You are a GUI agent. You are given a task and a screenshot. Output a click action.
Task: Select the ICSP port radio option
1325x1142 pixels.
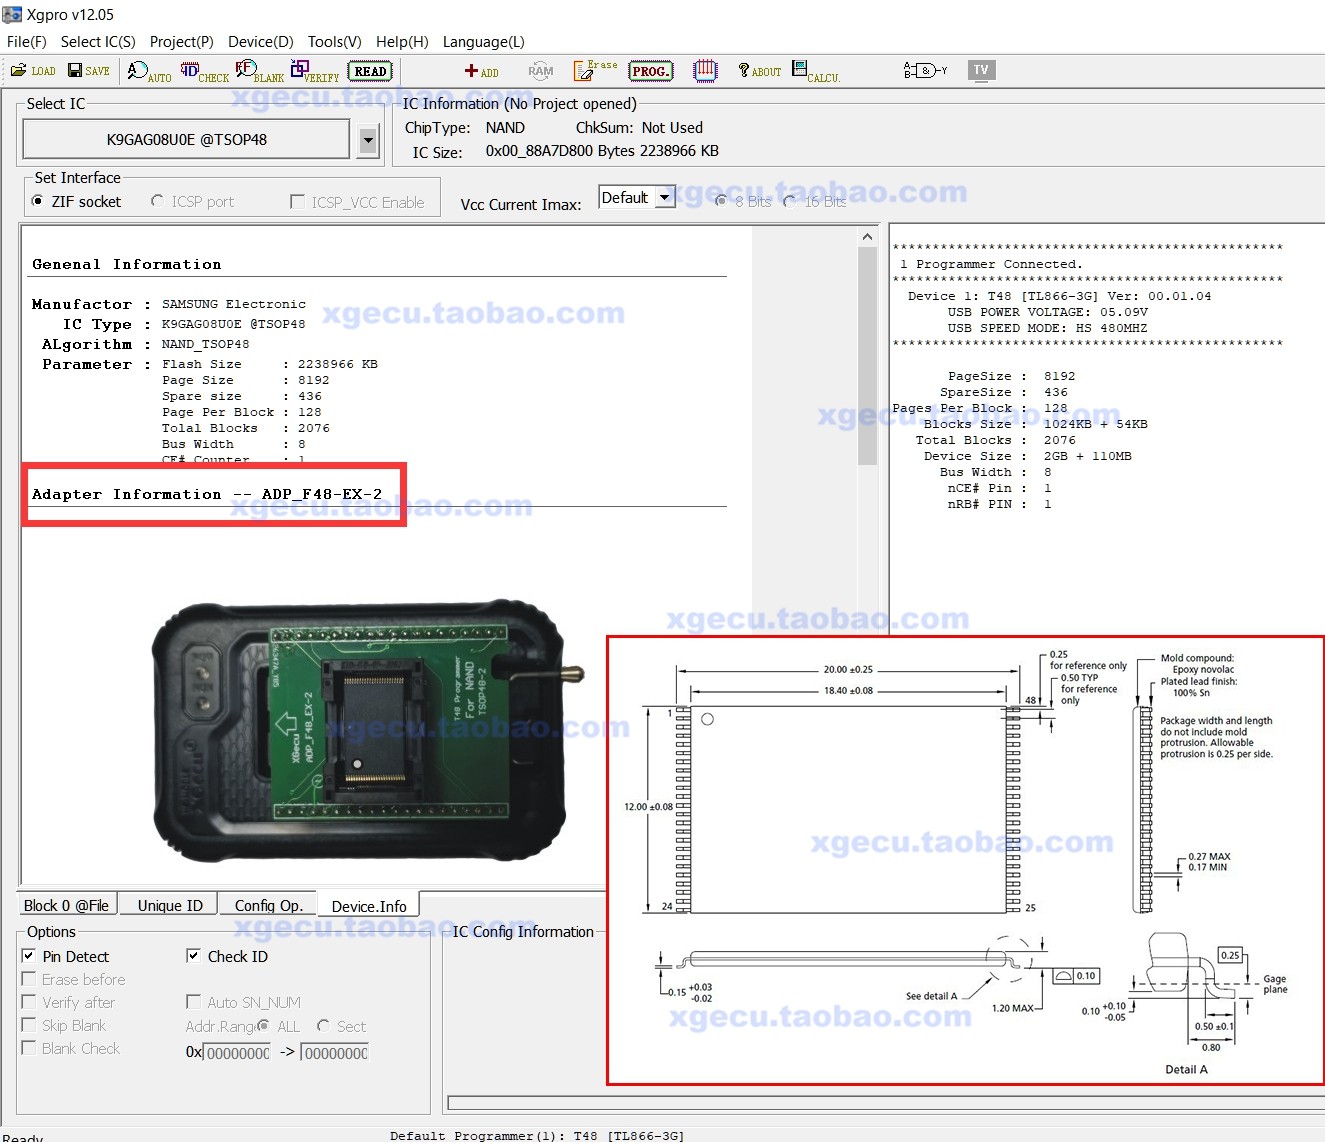(x=156, y=201)
